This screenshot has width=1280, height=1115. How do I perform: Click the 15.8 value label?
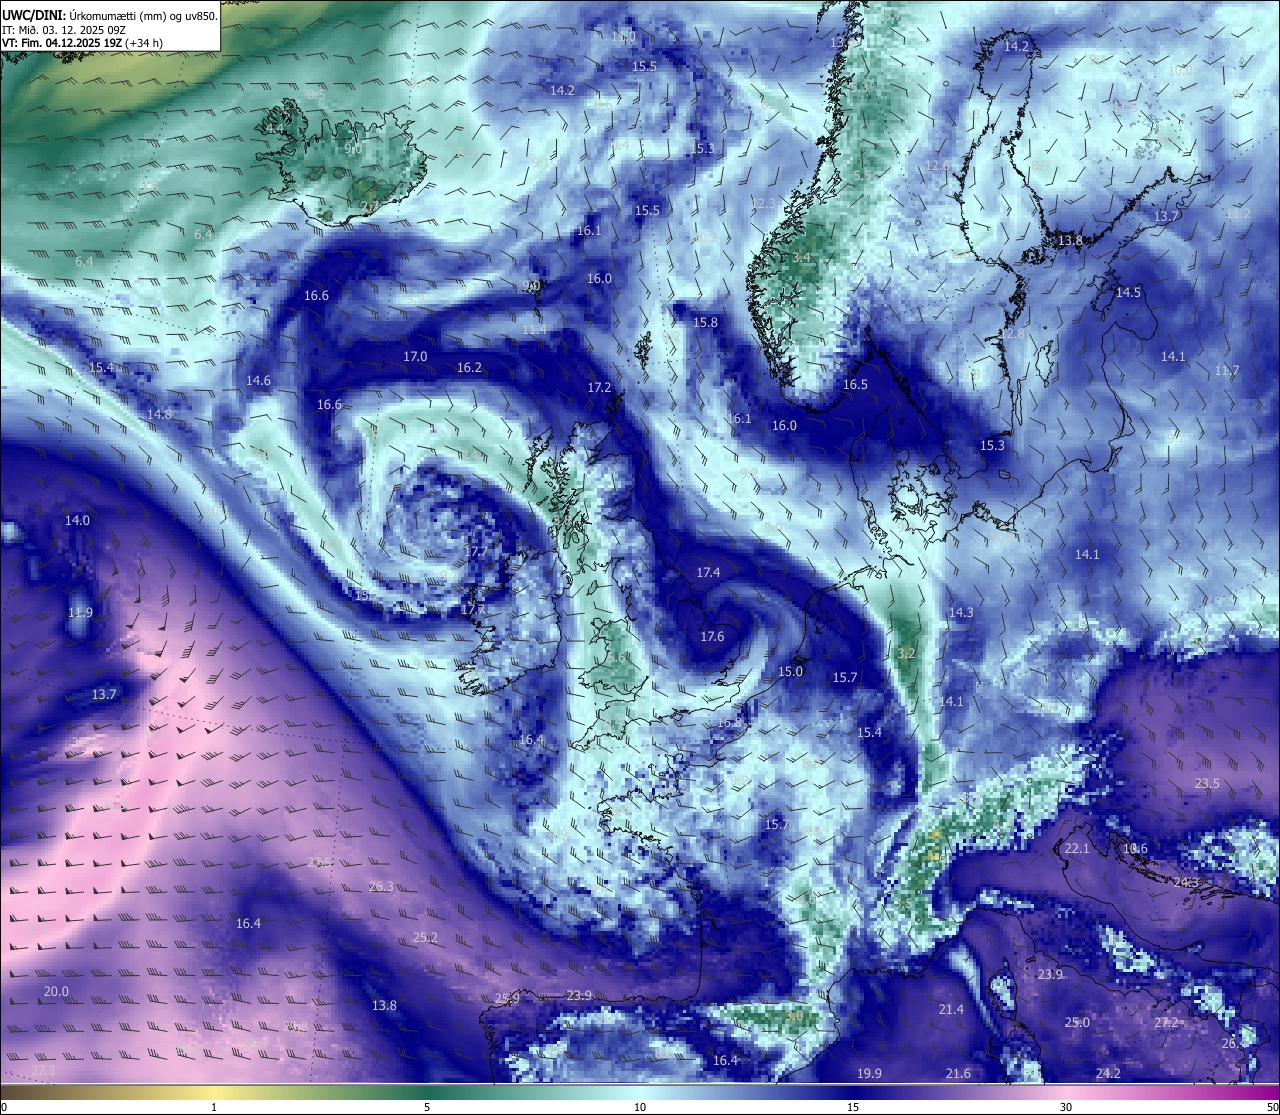click(x=706, y=322)
